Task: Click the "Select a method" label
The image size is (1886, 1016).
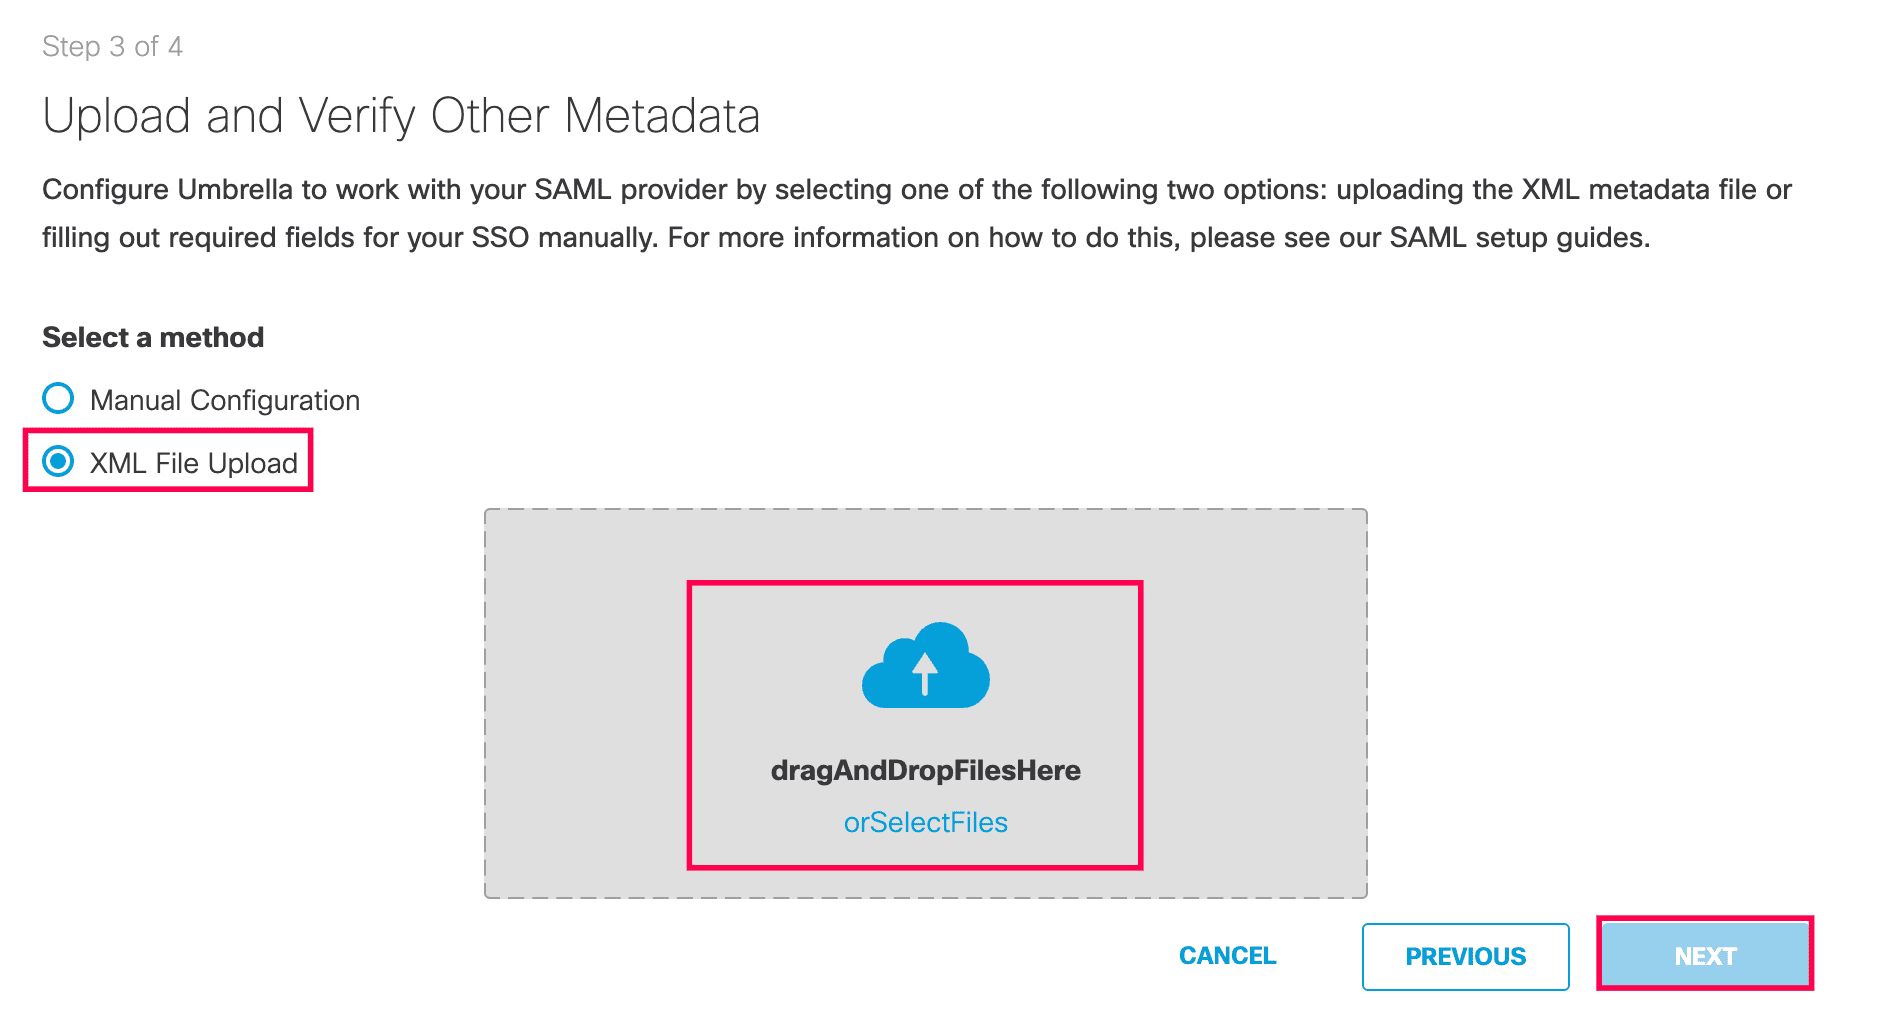Action: coord(153,337)
